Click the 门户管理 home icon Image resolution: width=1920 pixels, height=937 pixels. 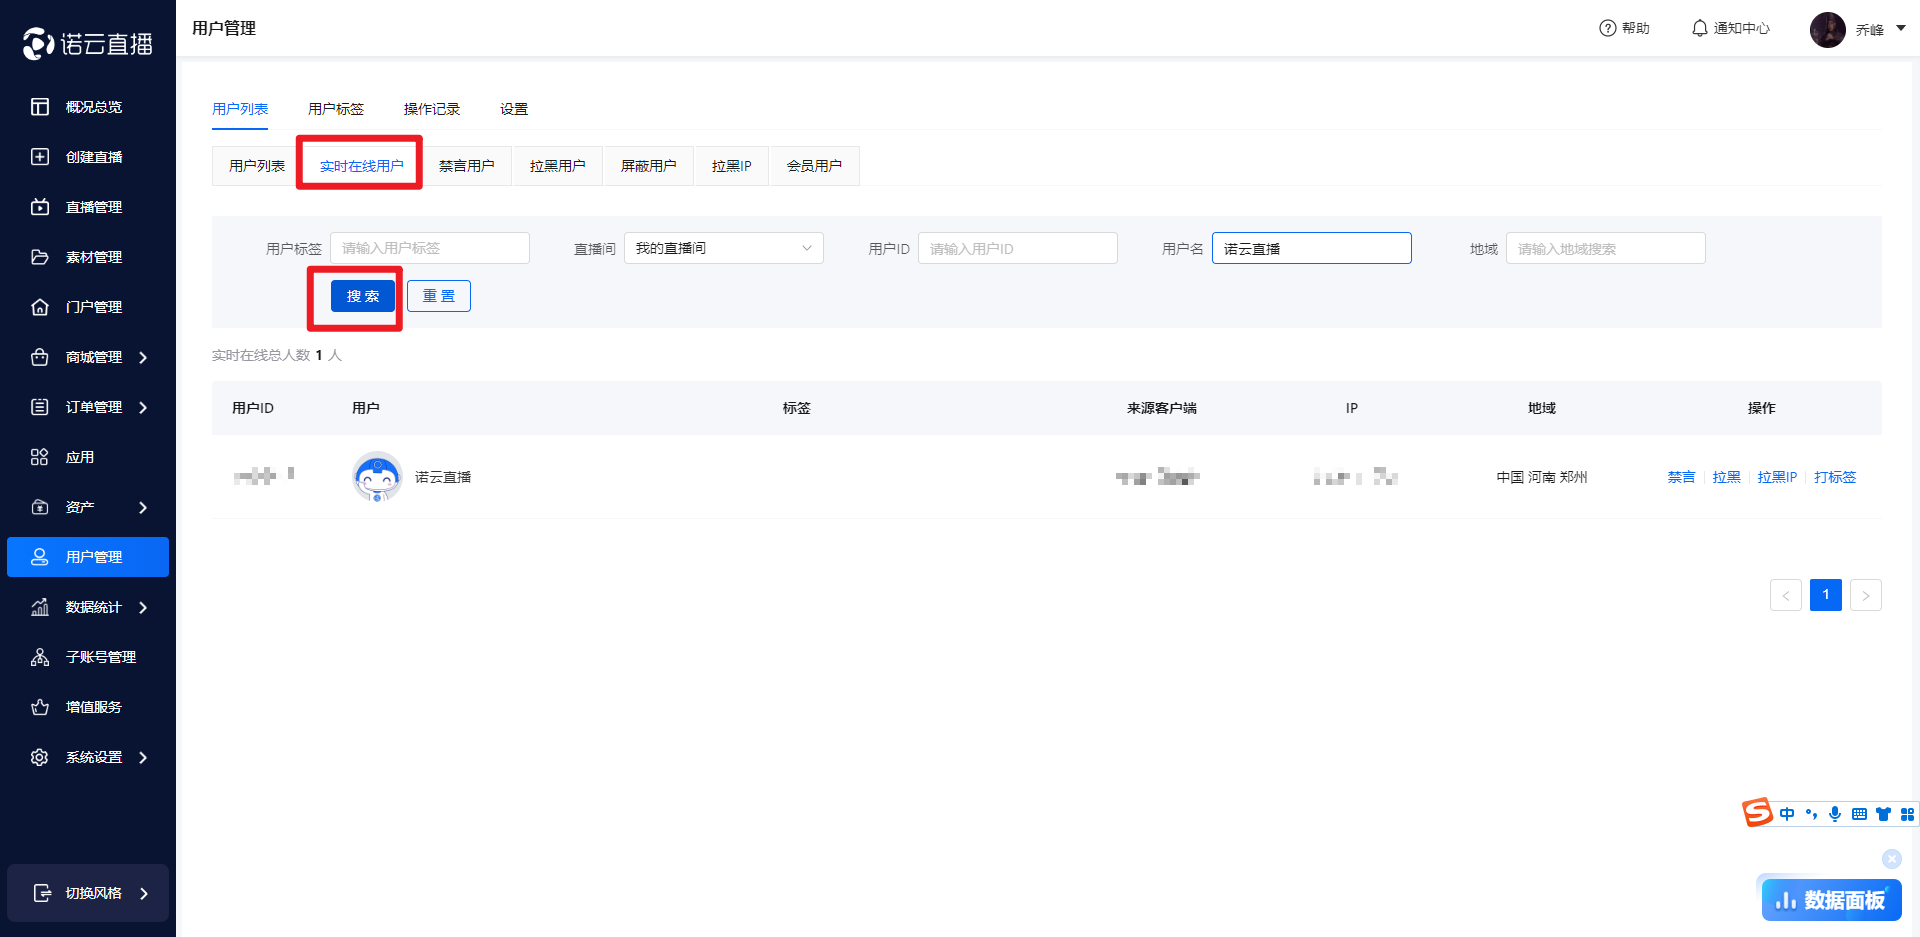click(x=40, y=307)
